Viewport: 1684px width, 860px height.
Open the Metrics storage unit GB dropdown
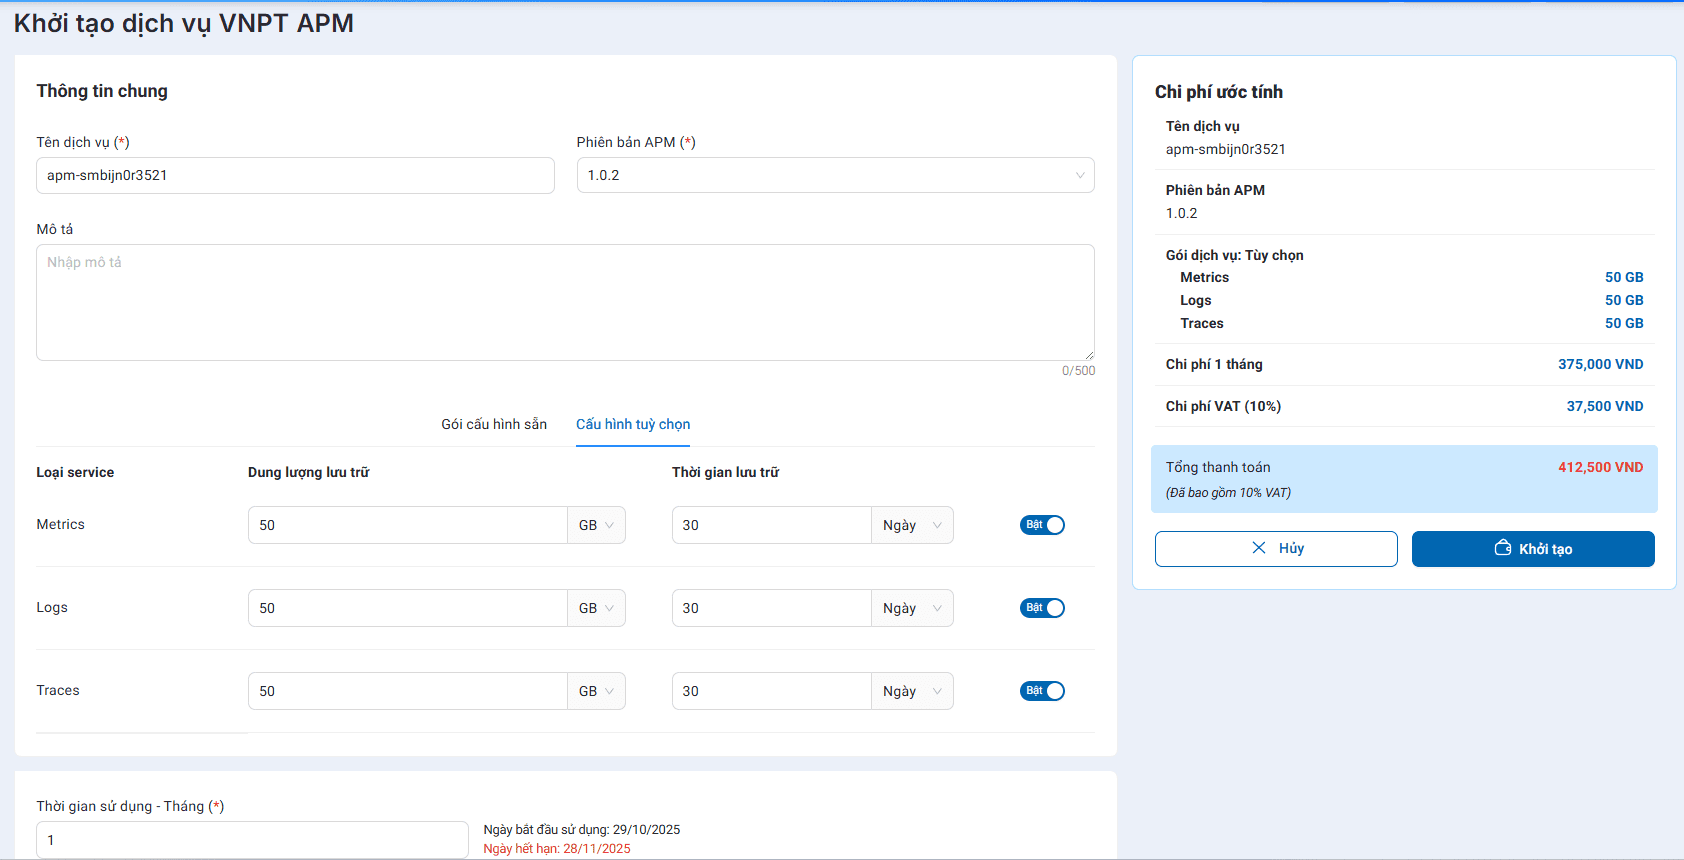point(596,525)
